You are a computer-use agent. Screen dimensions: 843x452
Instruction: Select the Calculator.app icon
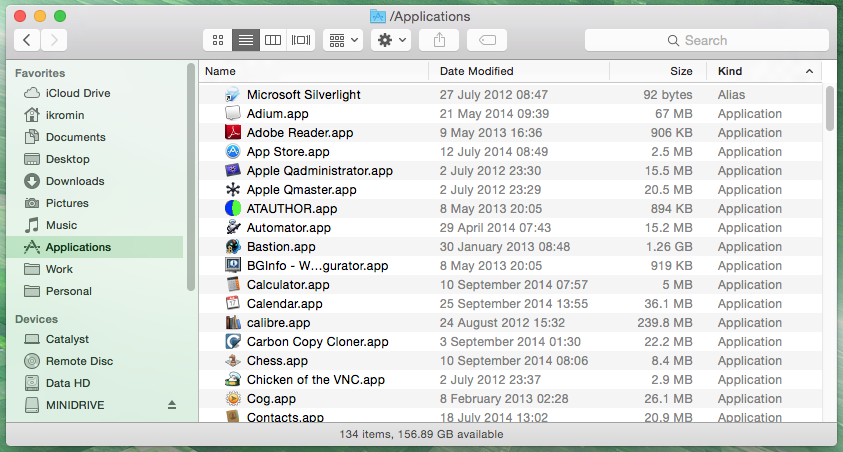[233, 284]
